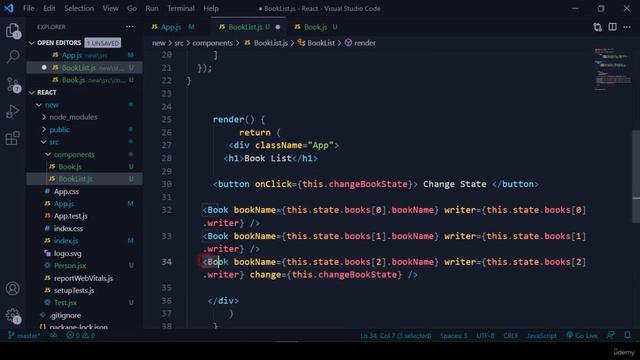
Task: Open Explorer more actions ellipsis
Action: 129,27
